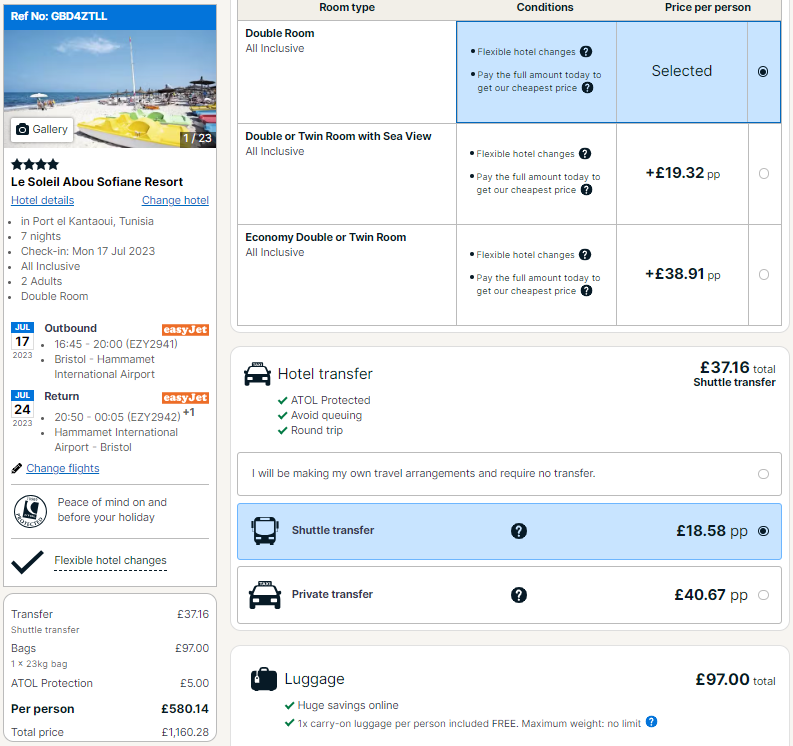The image size is (793, 746).
Task: Open help for Pay the full amount in the Double Room row
Action: [x=587, y=87]
